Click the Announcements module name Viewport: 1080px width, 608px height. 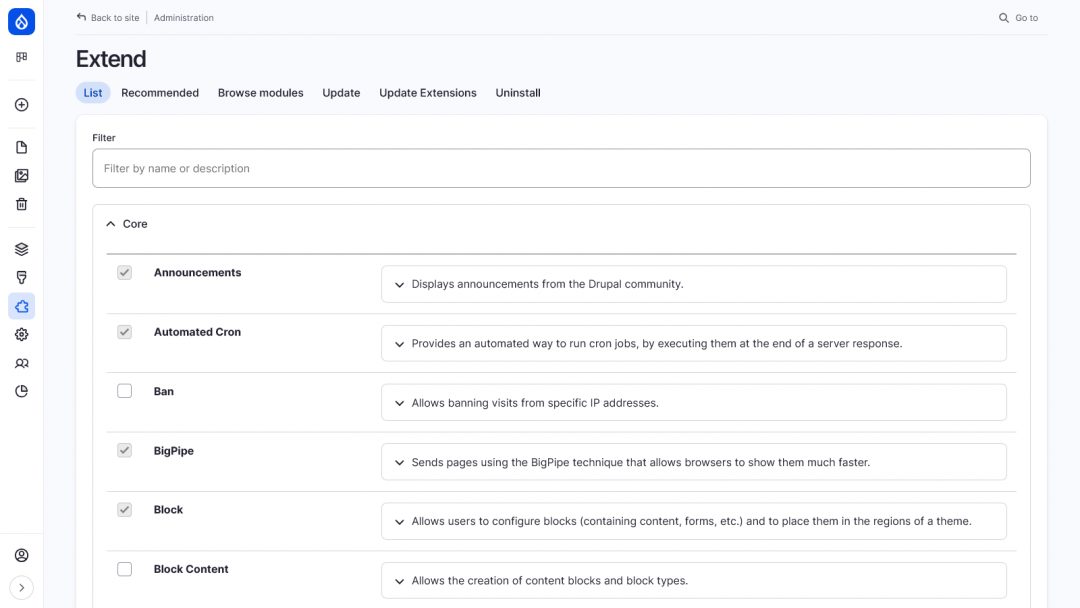point(198,273)
